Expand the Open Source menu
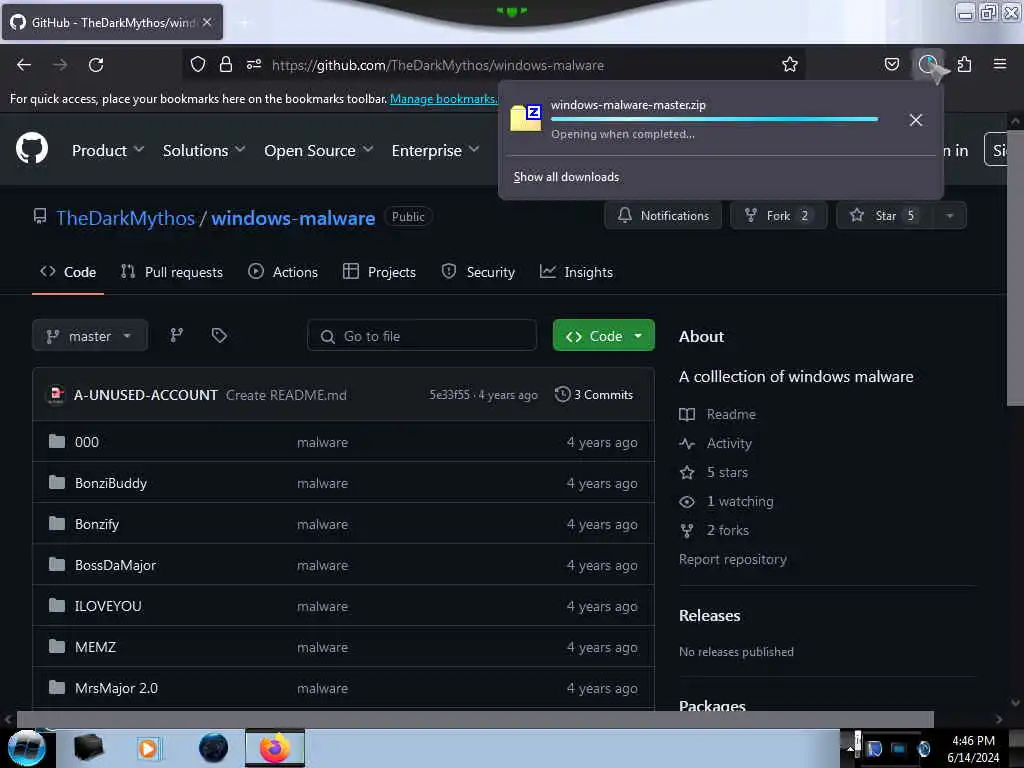 (319, 150)
